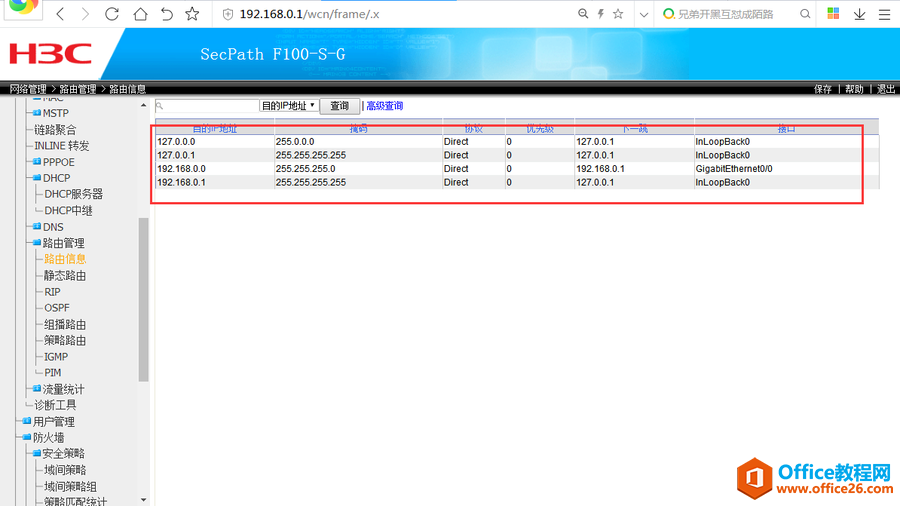This screenshot has height=506, width=900.
Task: Open 诊断工具 in the sidebar
Action: [x=55, y=405]
